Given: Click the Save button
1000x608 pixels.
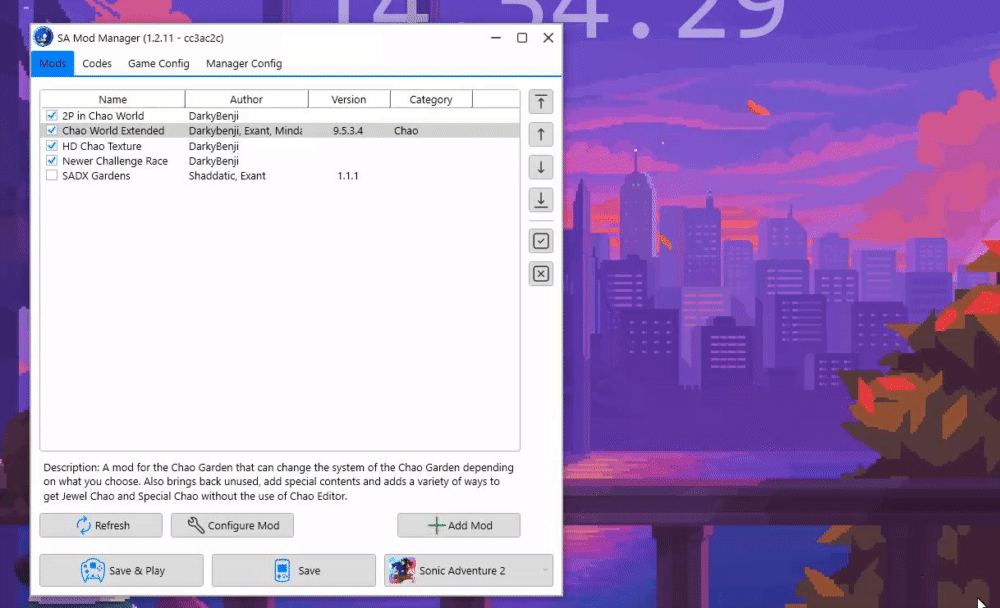Looking at the screenshot, I should [293, 570].
